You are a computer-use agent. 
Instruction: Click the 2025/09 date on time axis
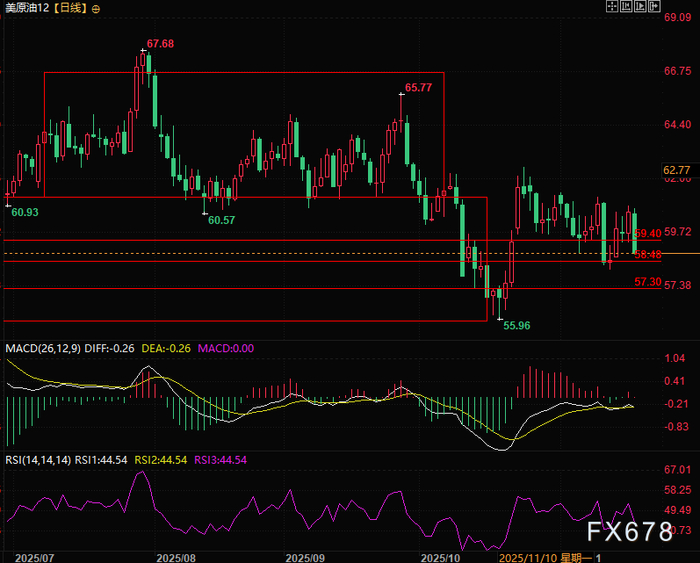tap(305, 558)
